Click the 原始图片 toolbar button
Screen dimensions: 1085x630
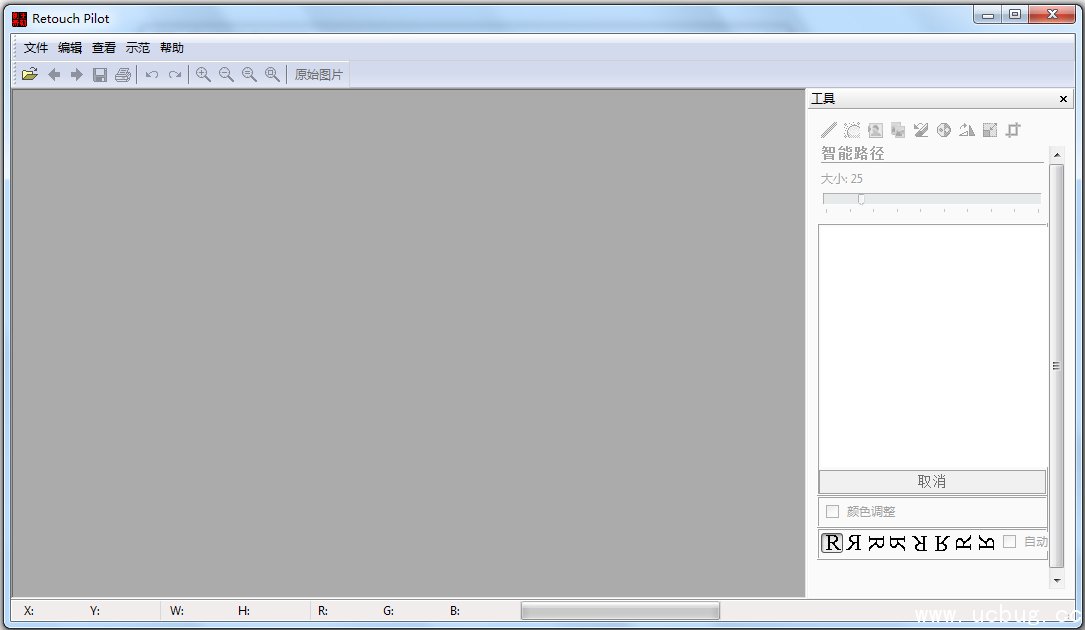pyautogui.click(x=318, y=75)
